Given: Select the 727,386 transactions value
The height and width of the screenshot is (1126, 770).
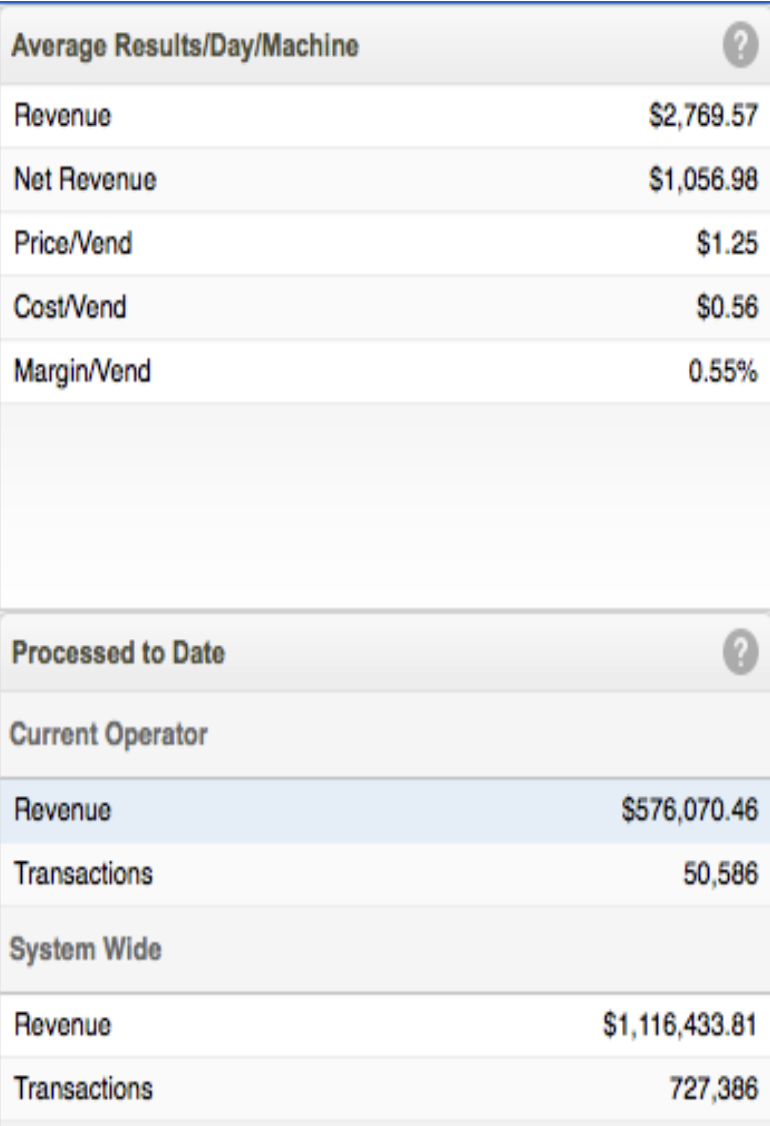Looking at the screenshot, I should [714, 1089].
